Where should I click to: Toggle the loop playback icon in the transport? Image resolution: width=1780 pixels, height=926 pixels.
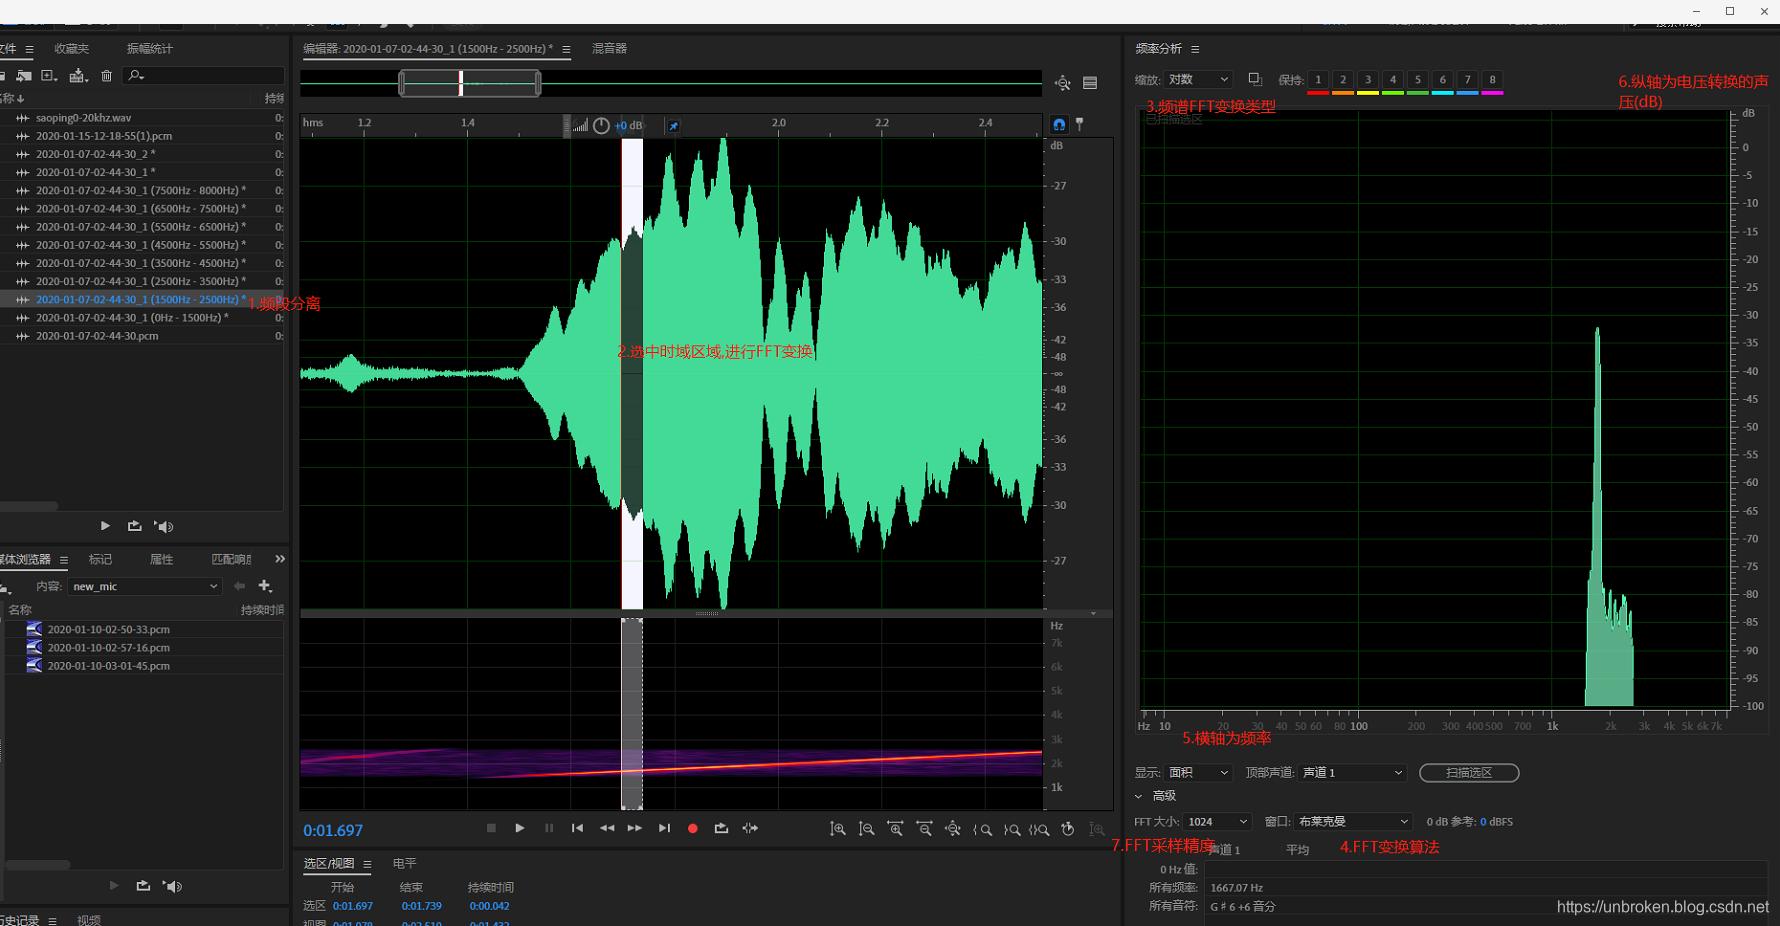(x=721, y=828)
